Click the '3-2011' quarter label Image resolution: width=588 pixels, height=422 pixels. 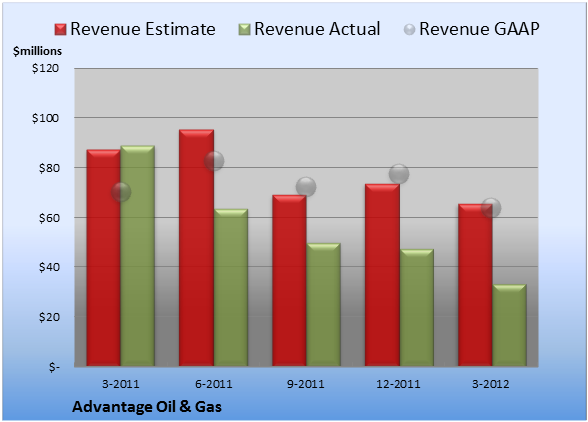[121, 384]
